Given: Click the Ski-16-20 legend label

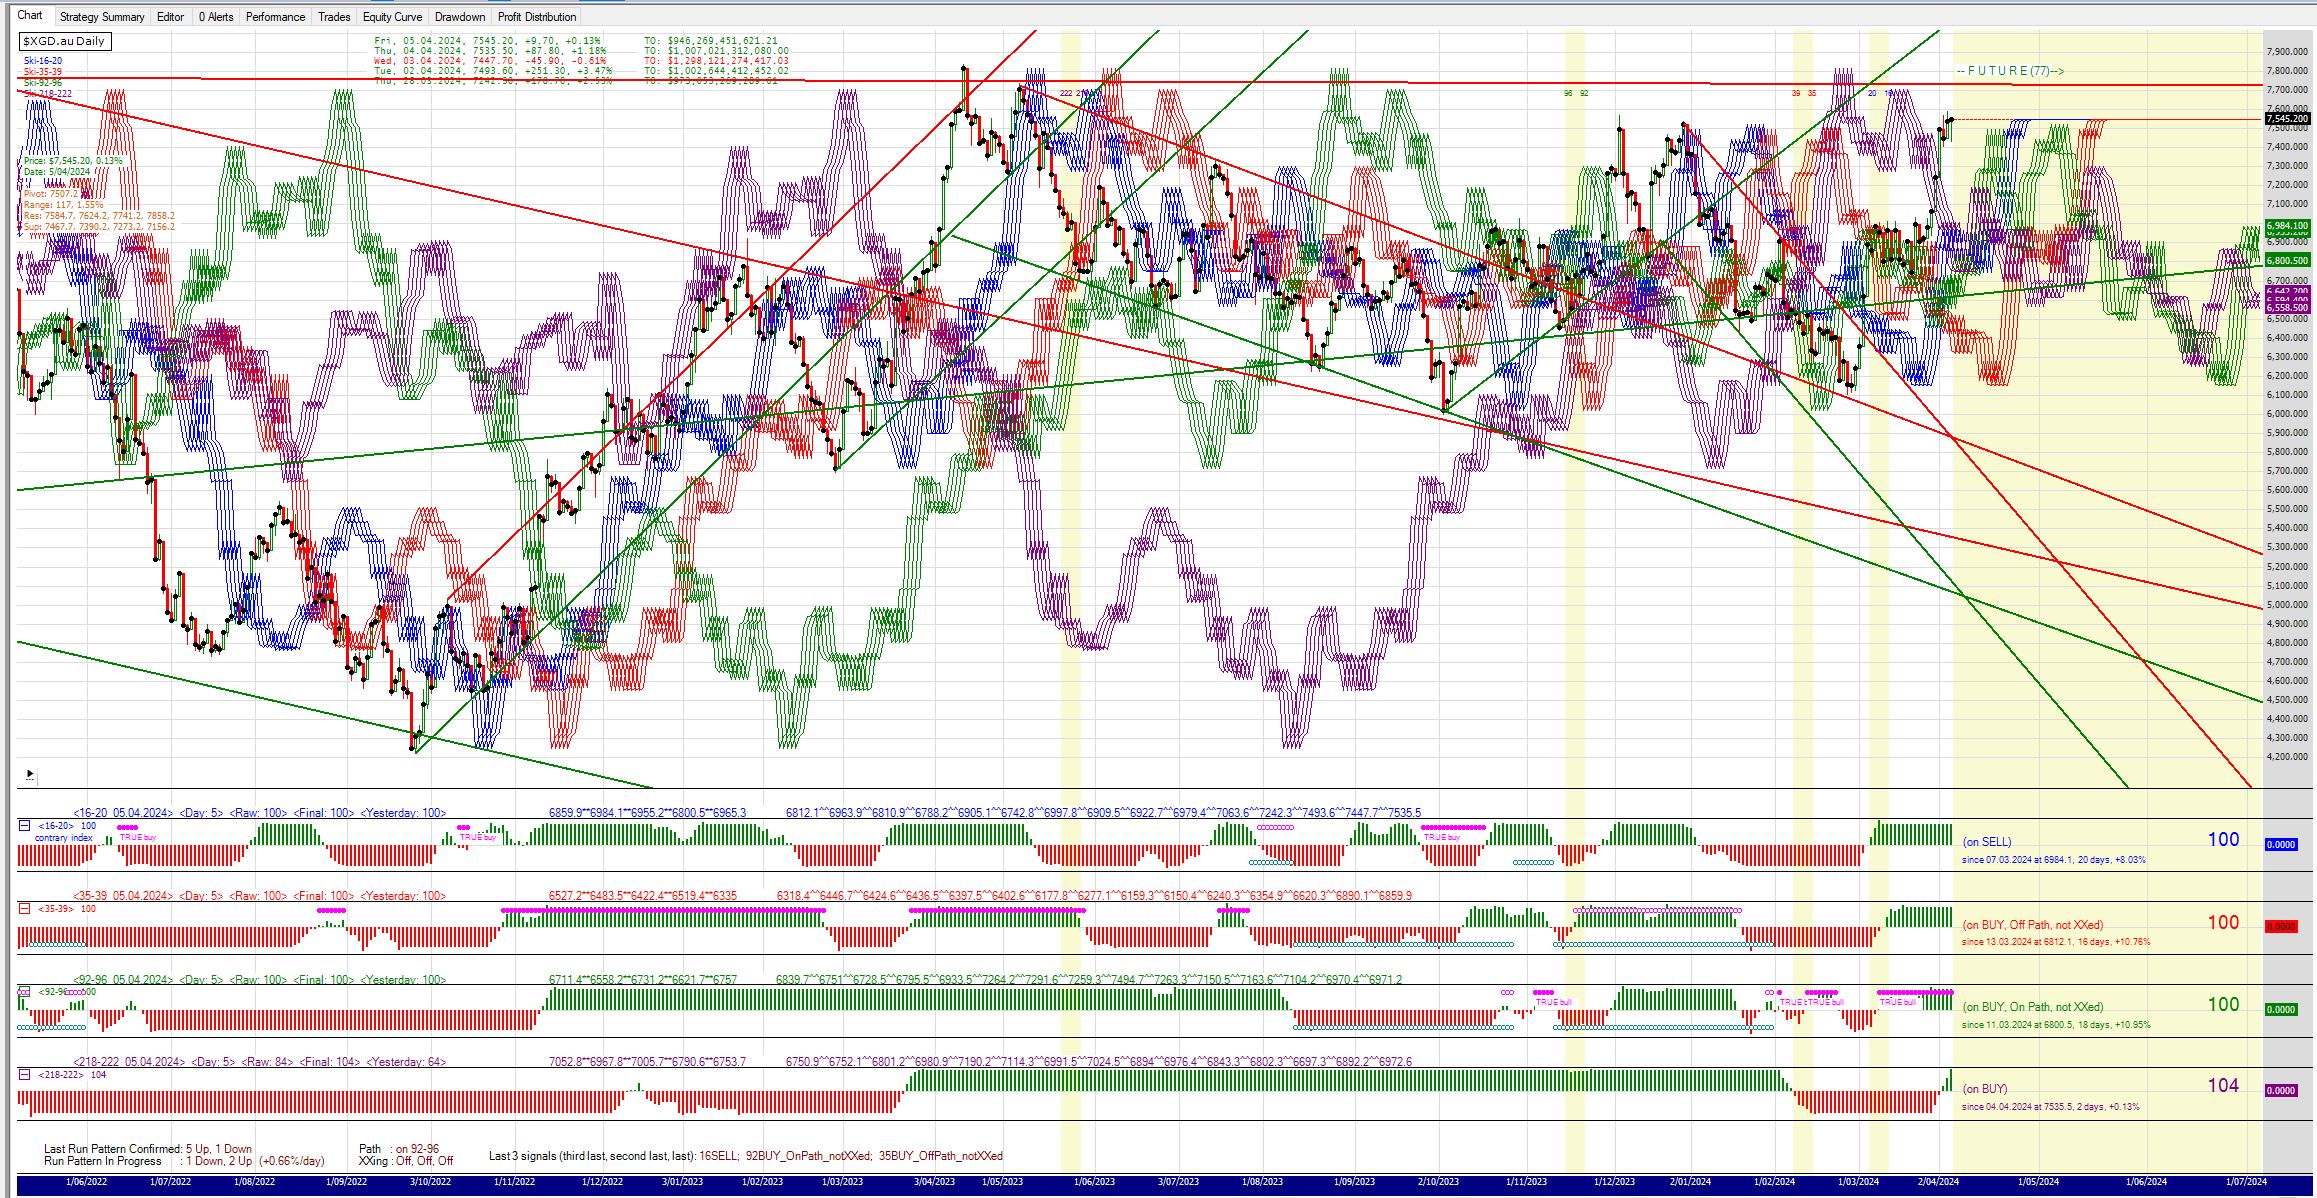Looking at the screenshot, I should click(43, 61).
